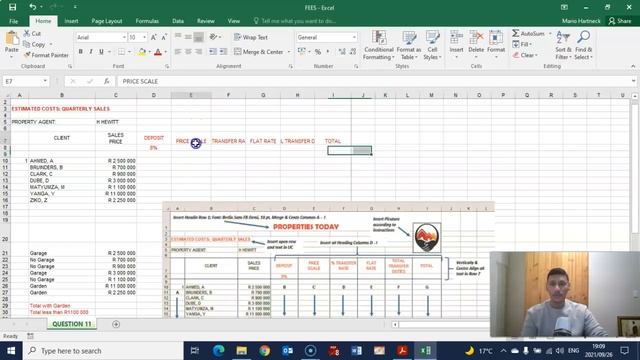640x360 pixels.
Task: Align text to the right
Action: click(198, 52)
